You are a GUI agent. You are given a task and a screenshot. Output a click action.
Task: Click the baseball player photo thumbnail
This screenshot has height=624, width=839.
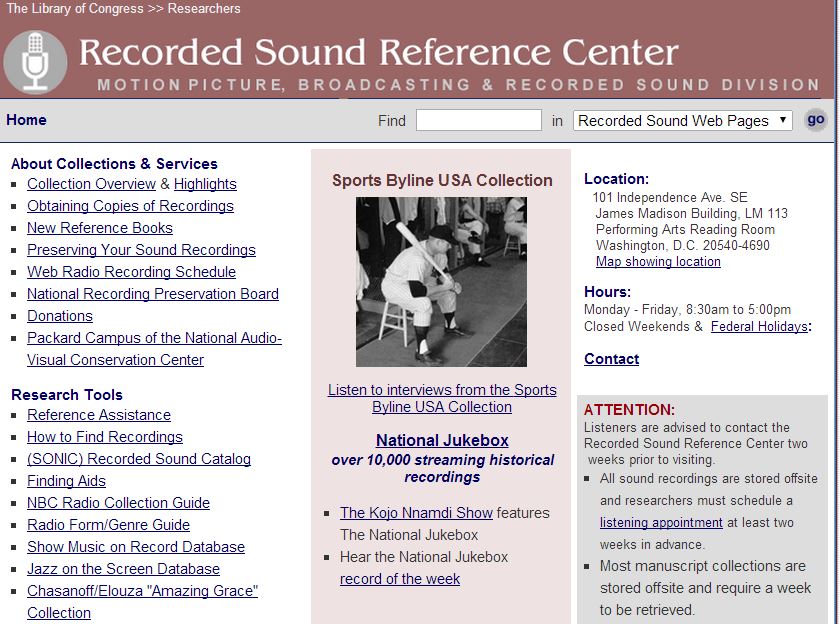point(441,282)
